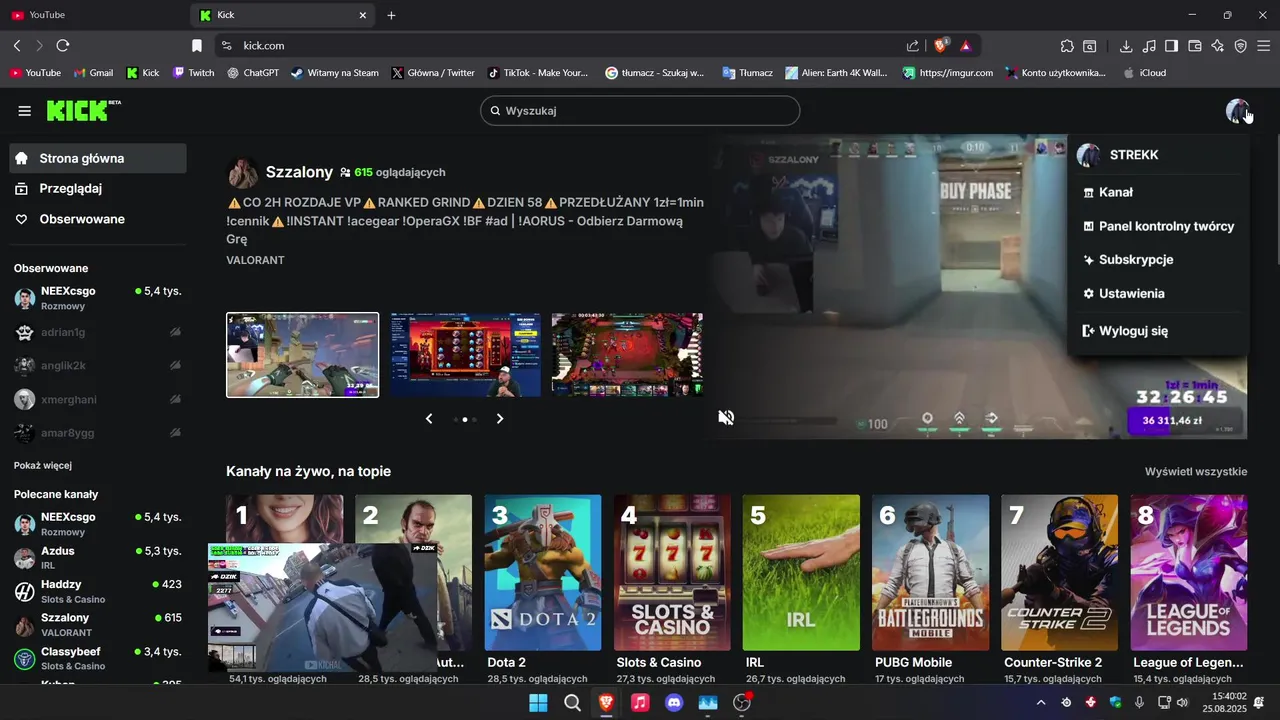Click the Wyszukaj search field

[x=640, y=110]
